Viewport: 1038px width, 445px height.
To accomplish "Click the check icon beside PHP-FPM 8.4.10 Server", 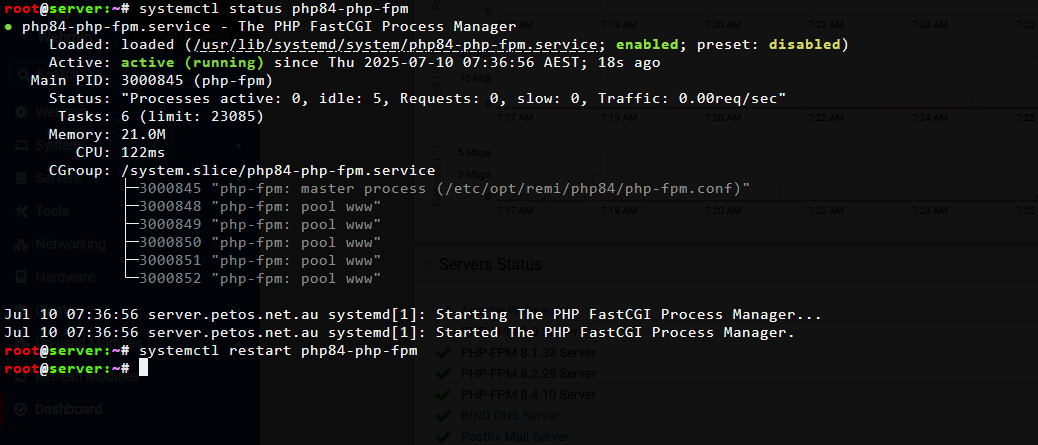I will click(x=444, y=395).
